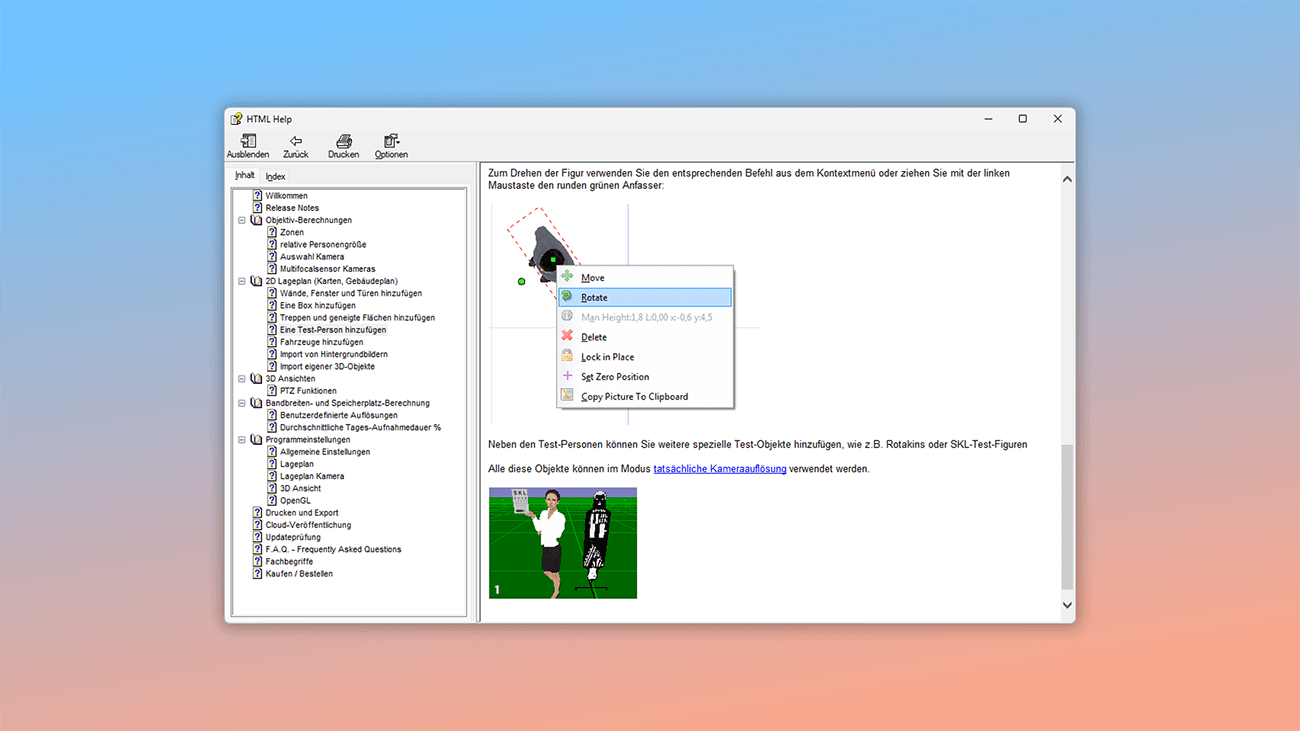Click the Drucken printer icon
Viewport: 1300px width, 731px height.
click(x=343, y=141)
